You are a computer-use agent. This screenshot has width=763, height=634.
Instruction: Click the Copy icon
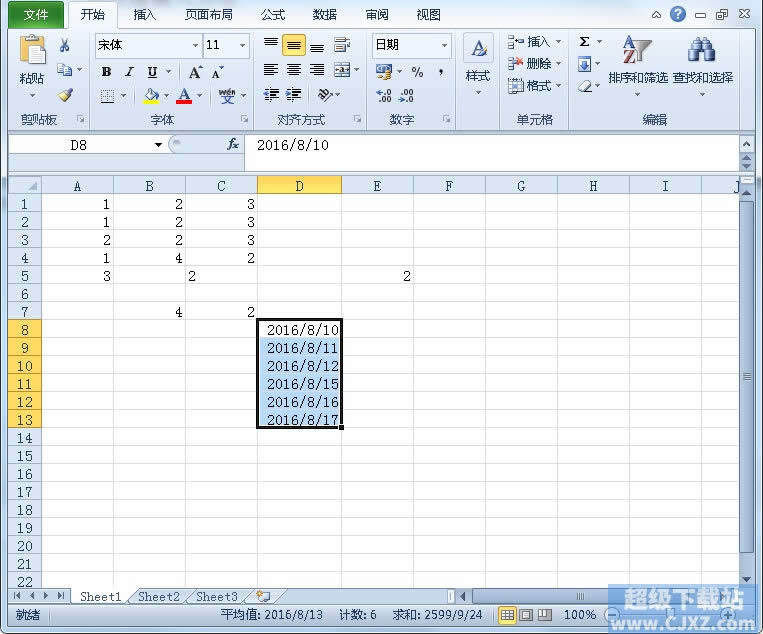click(64, 70)
